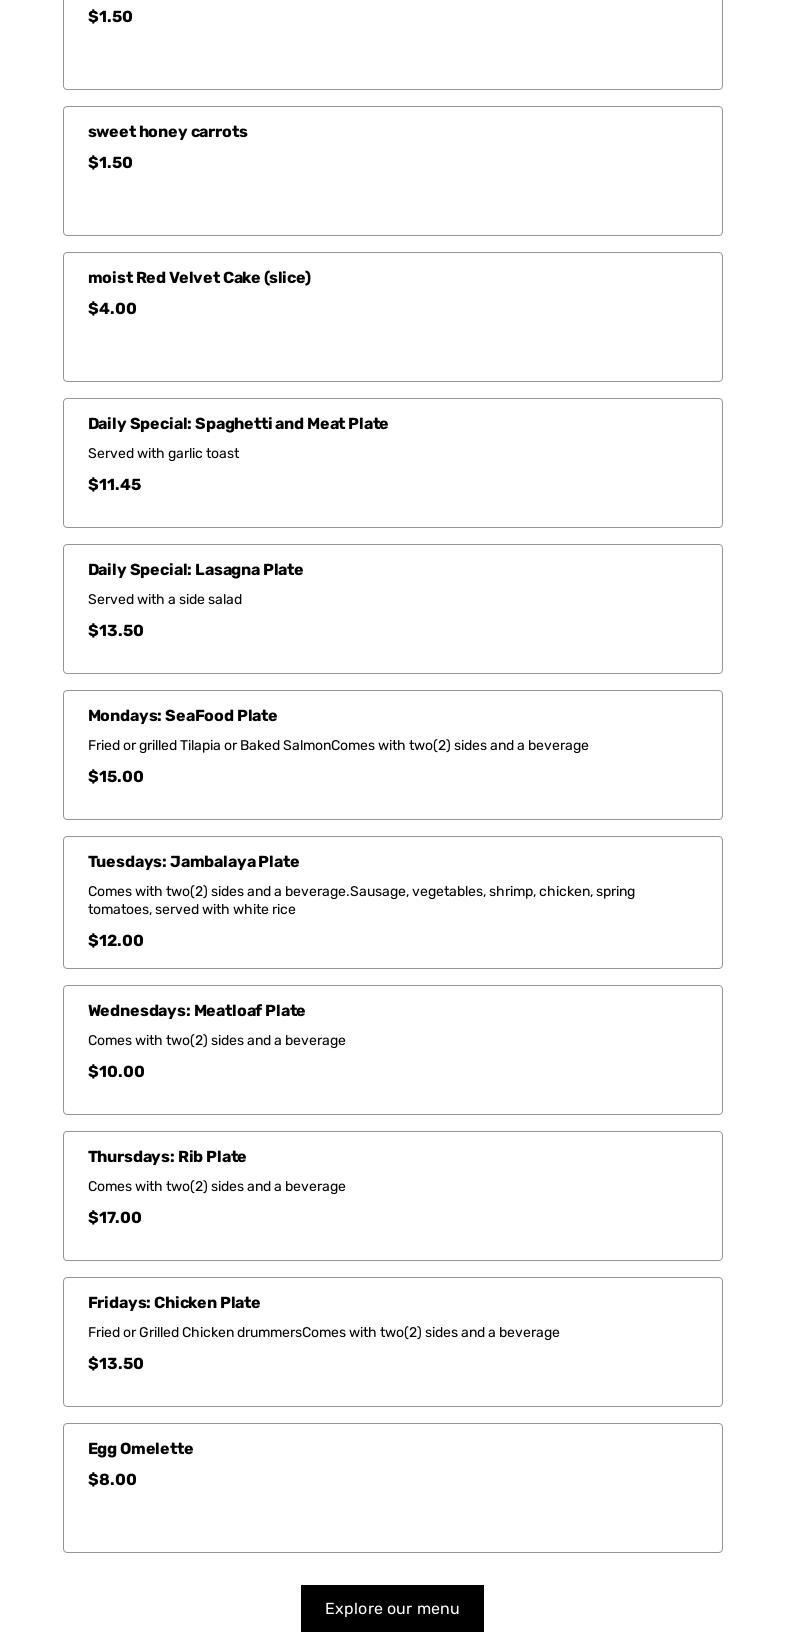Screen dimensions: 785x1632
Task: Select the Tuesdays Jambalaya Plate card
Action: [x=392, y=902]
